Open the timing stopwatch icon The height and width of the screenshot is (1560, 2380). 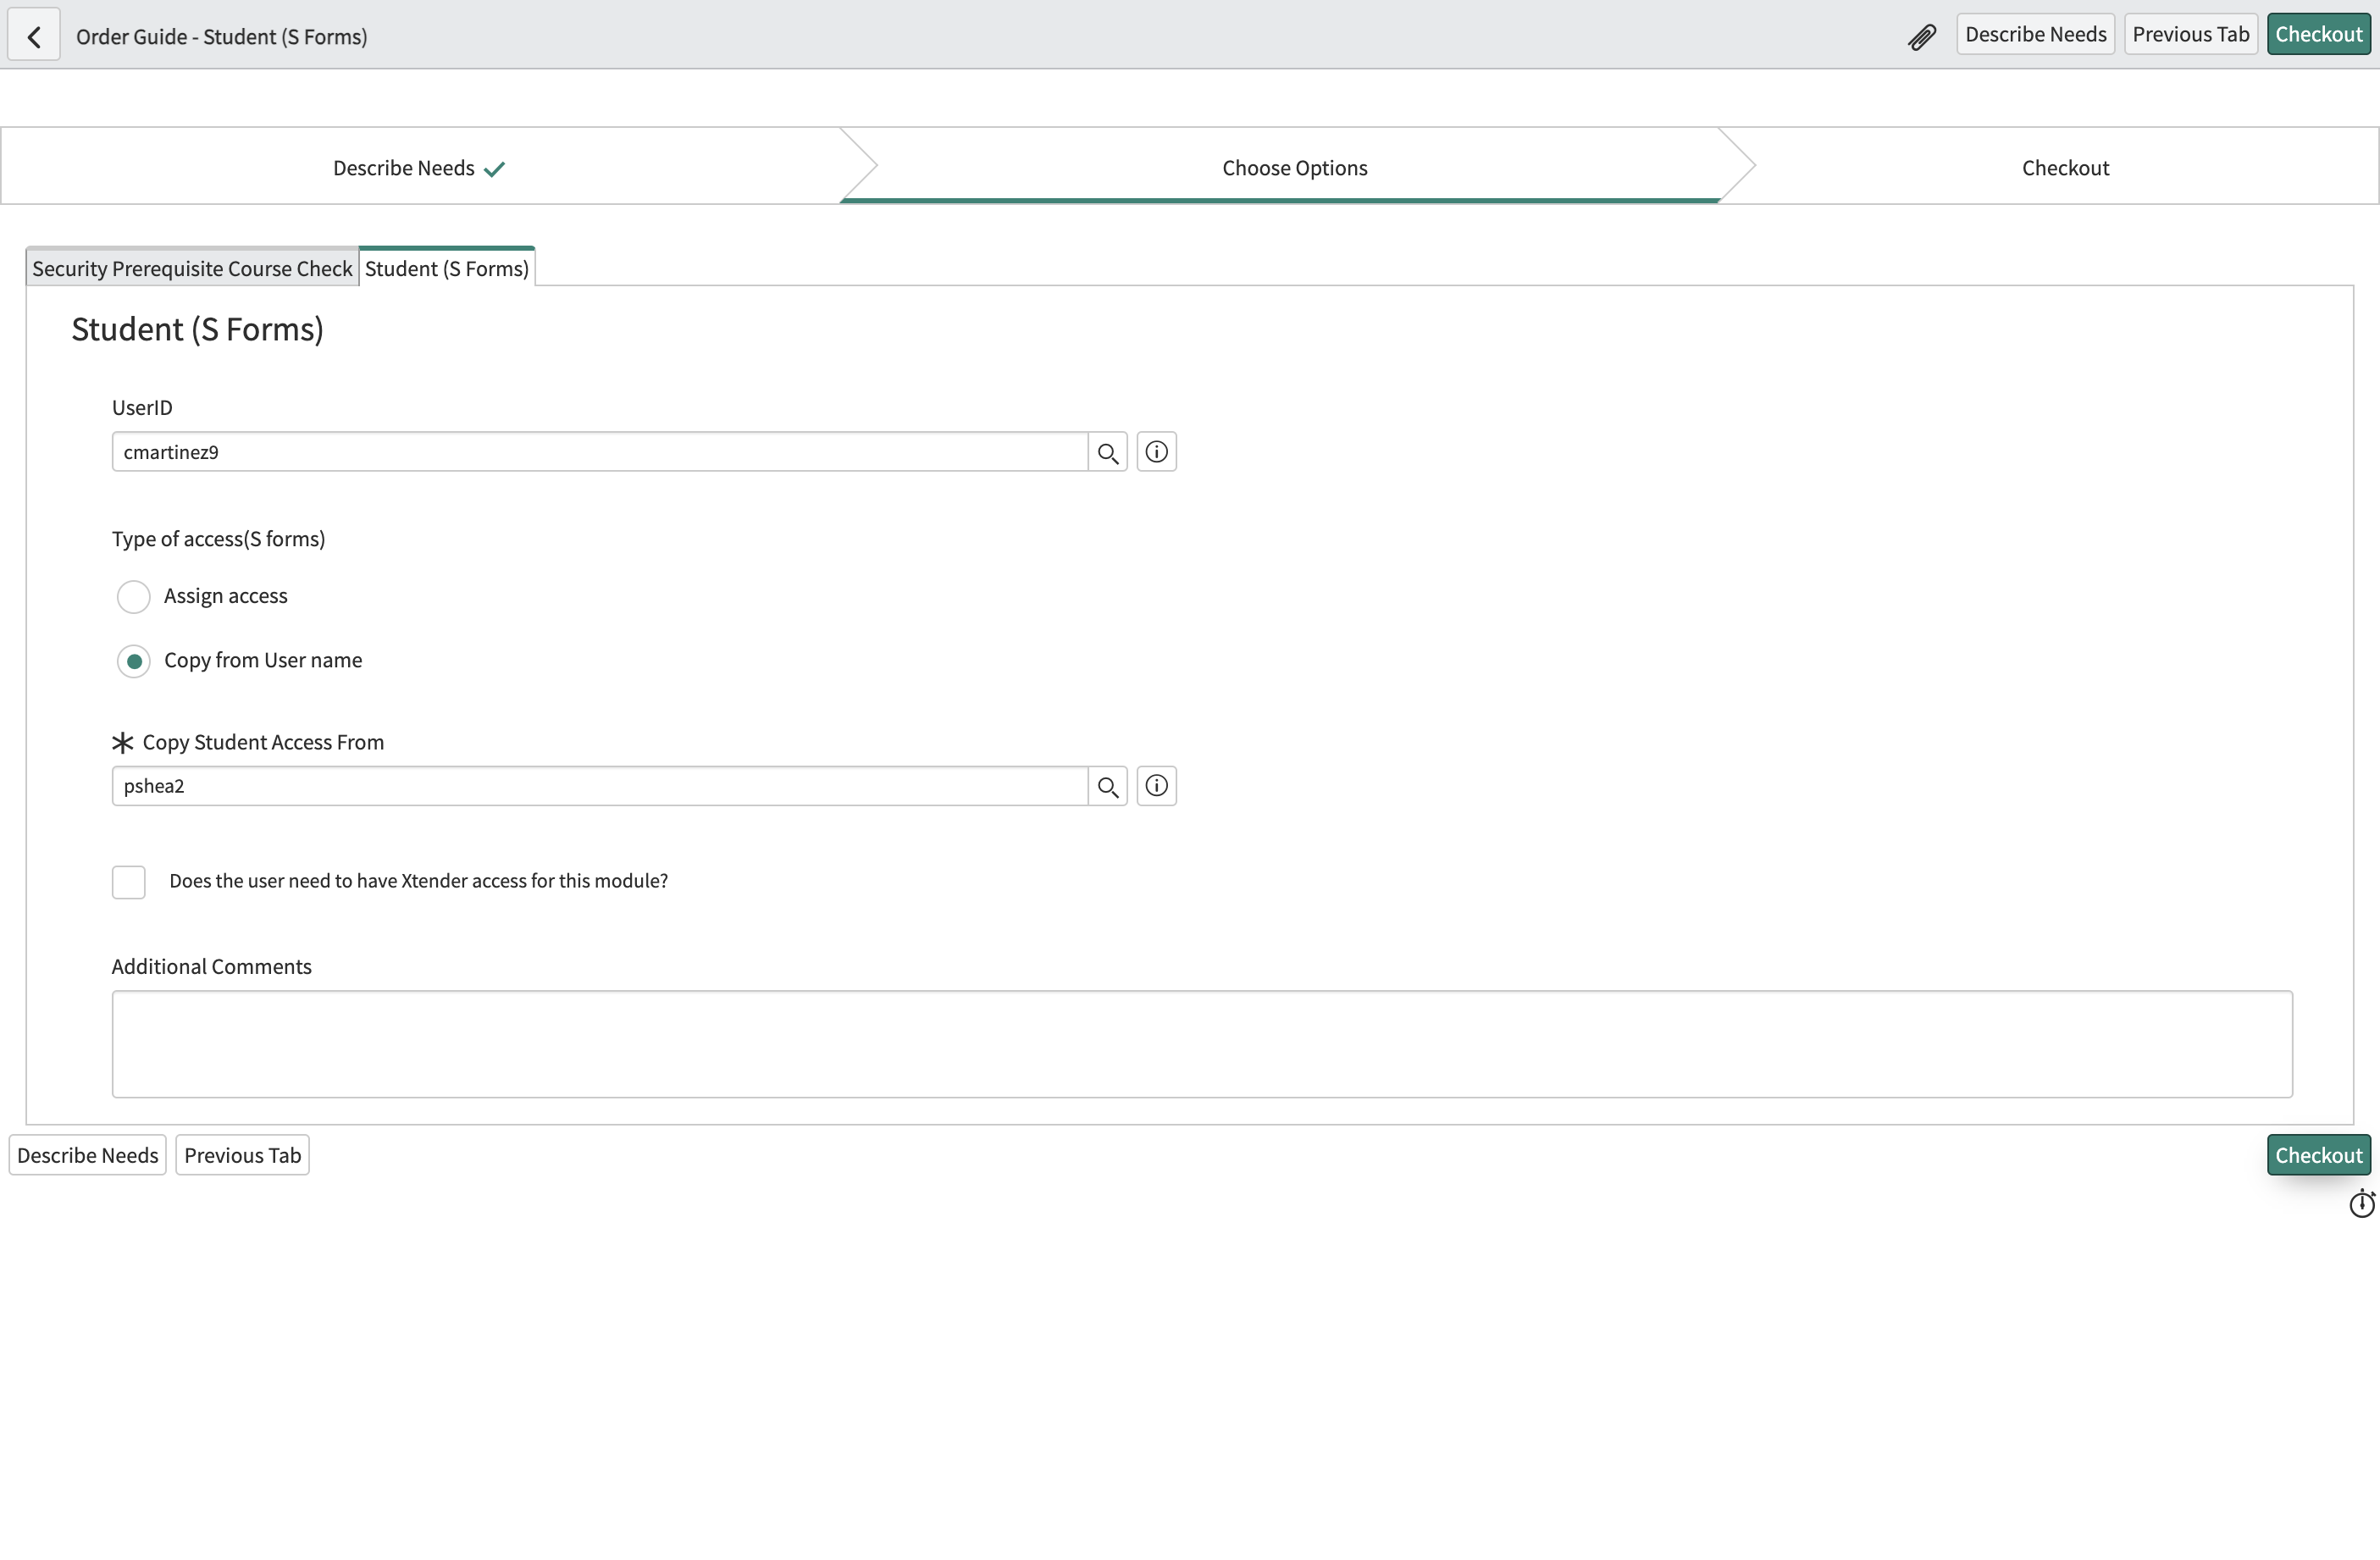coord(2361,1203)
